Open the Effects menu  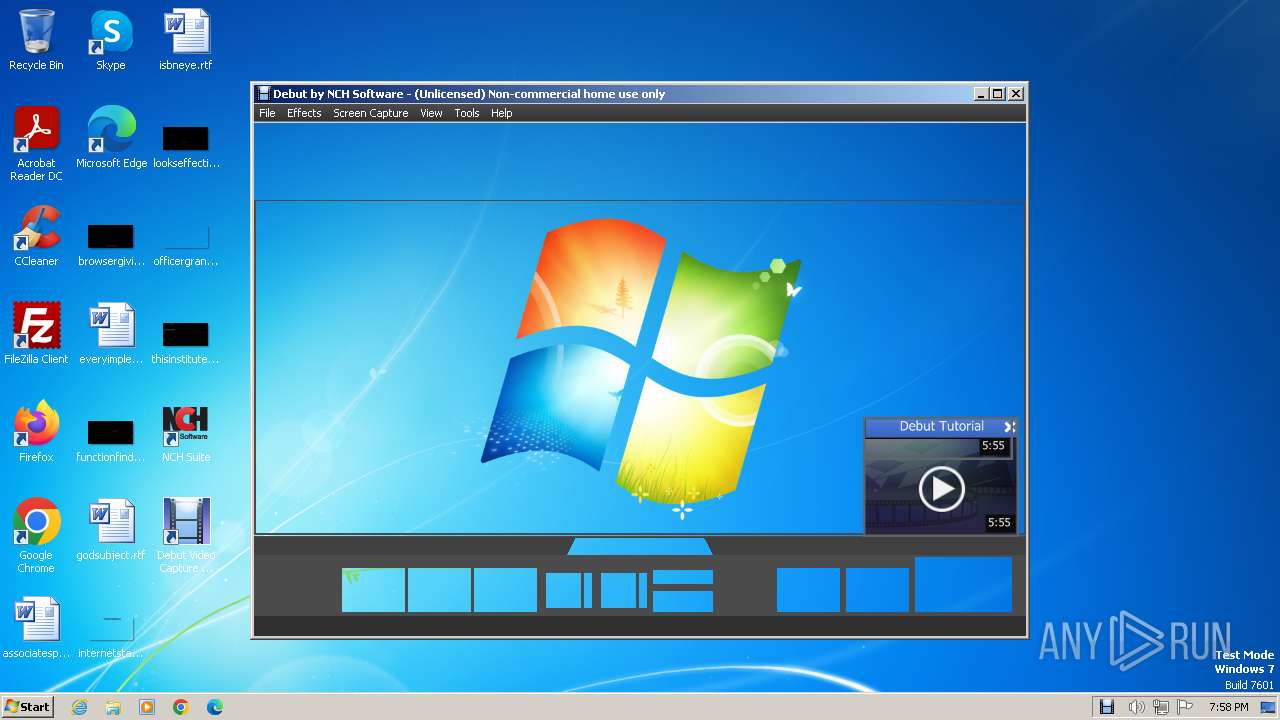304,113
